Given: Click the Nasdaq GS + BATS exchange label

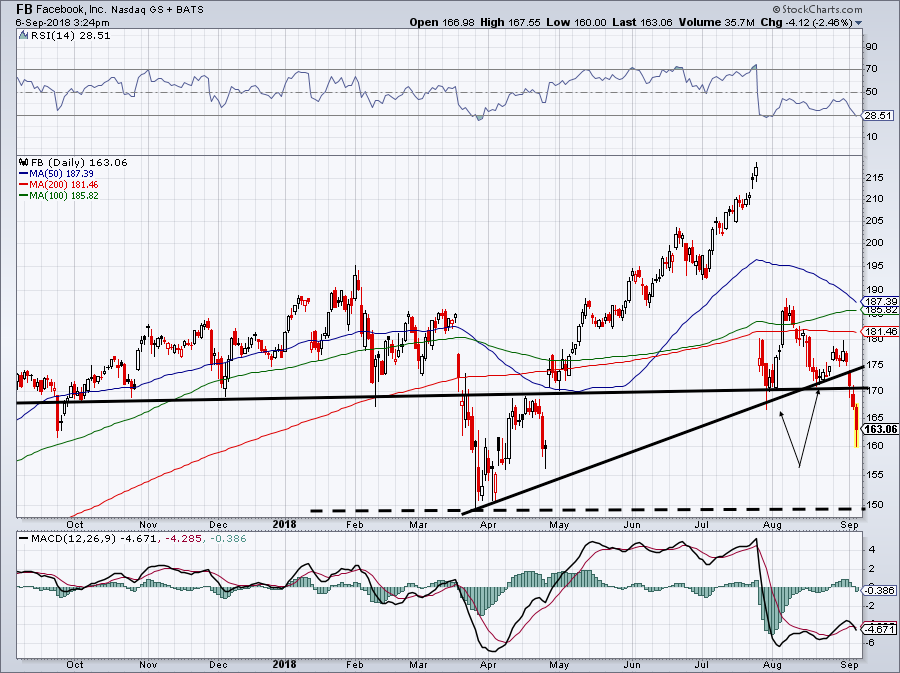Looking at the screenshot, I should [x=157, y=10].
